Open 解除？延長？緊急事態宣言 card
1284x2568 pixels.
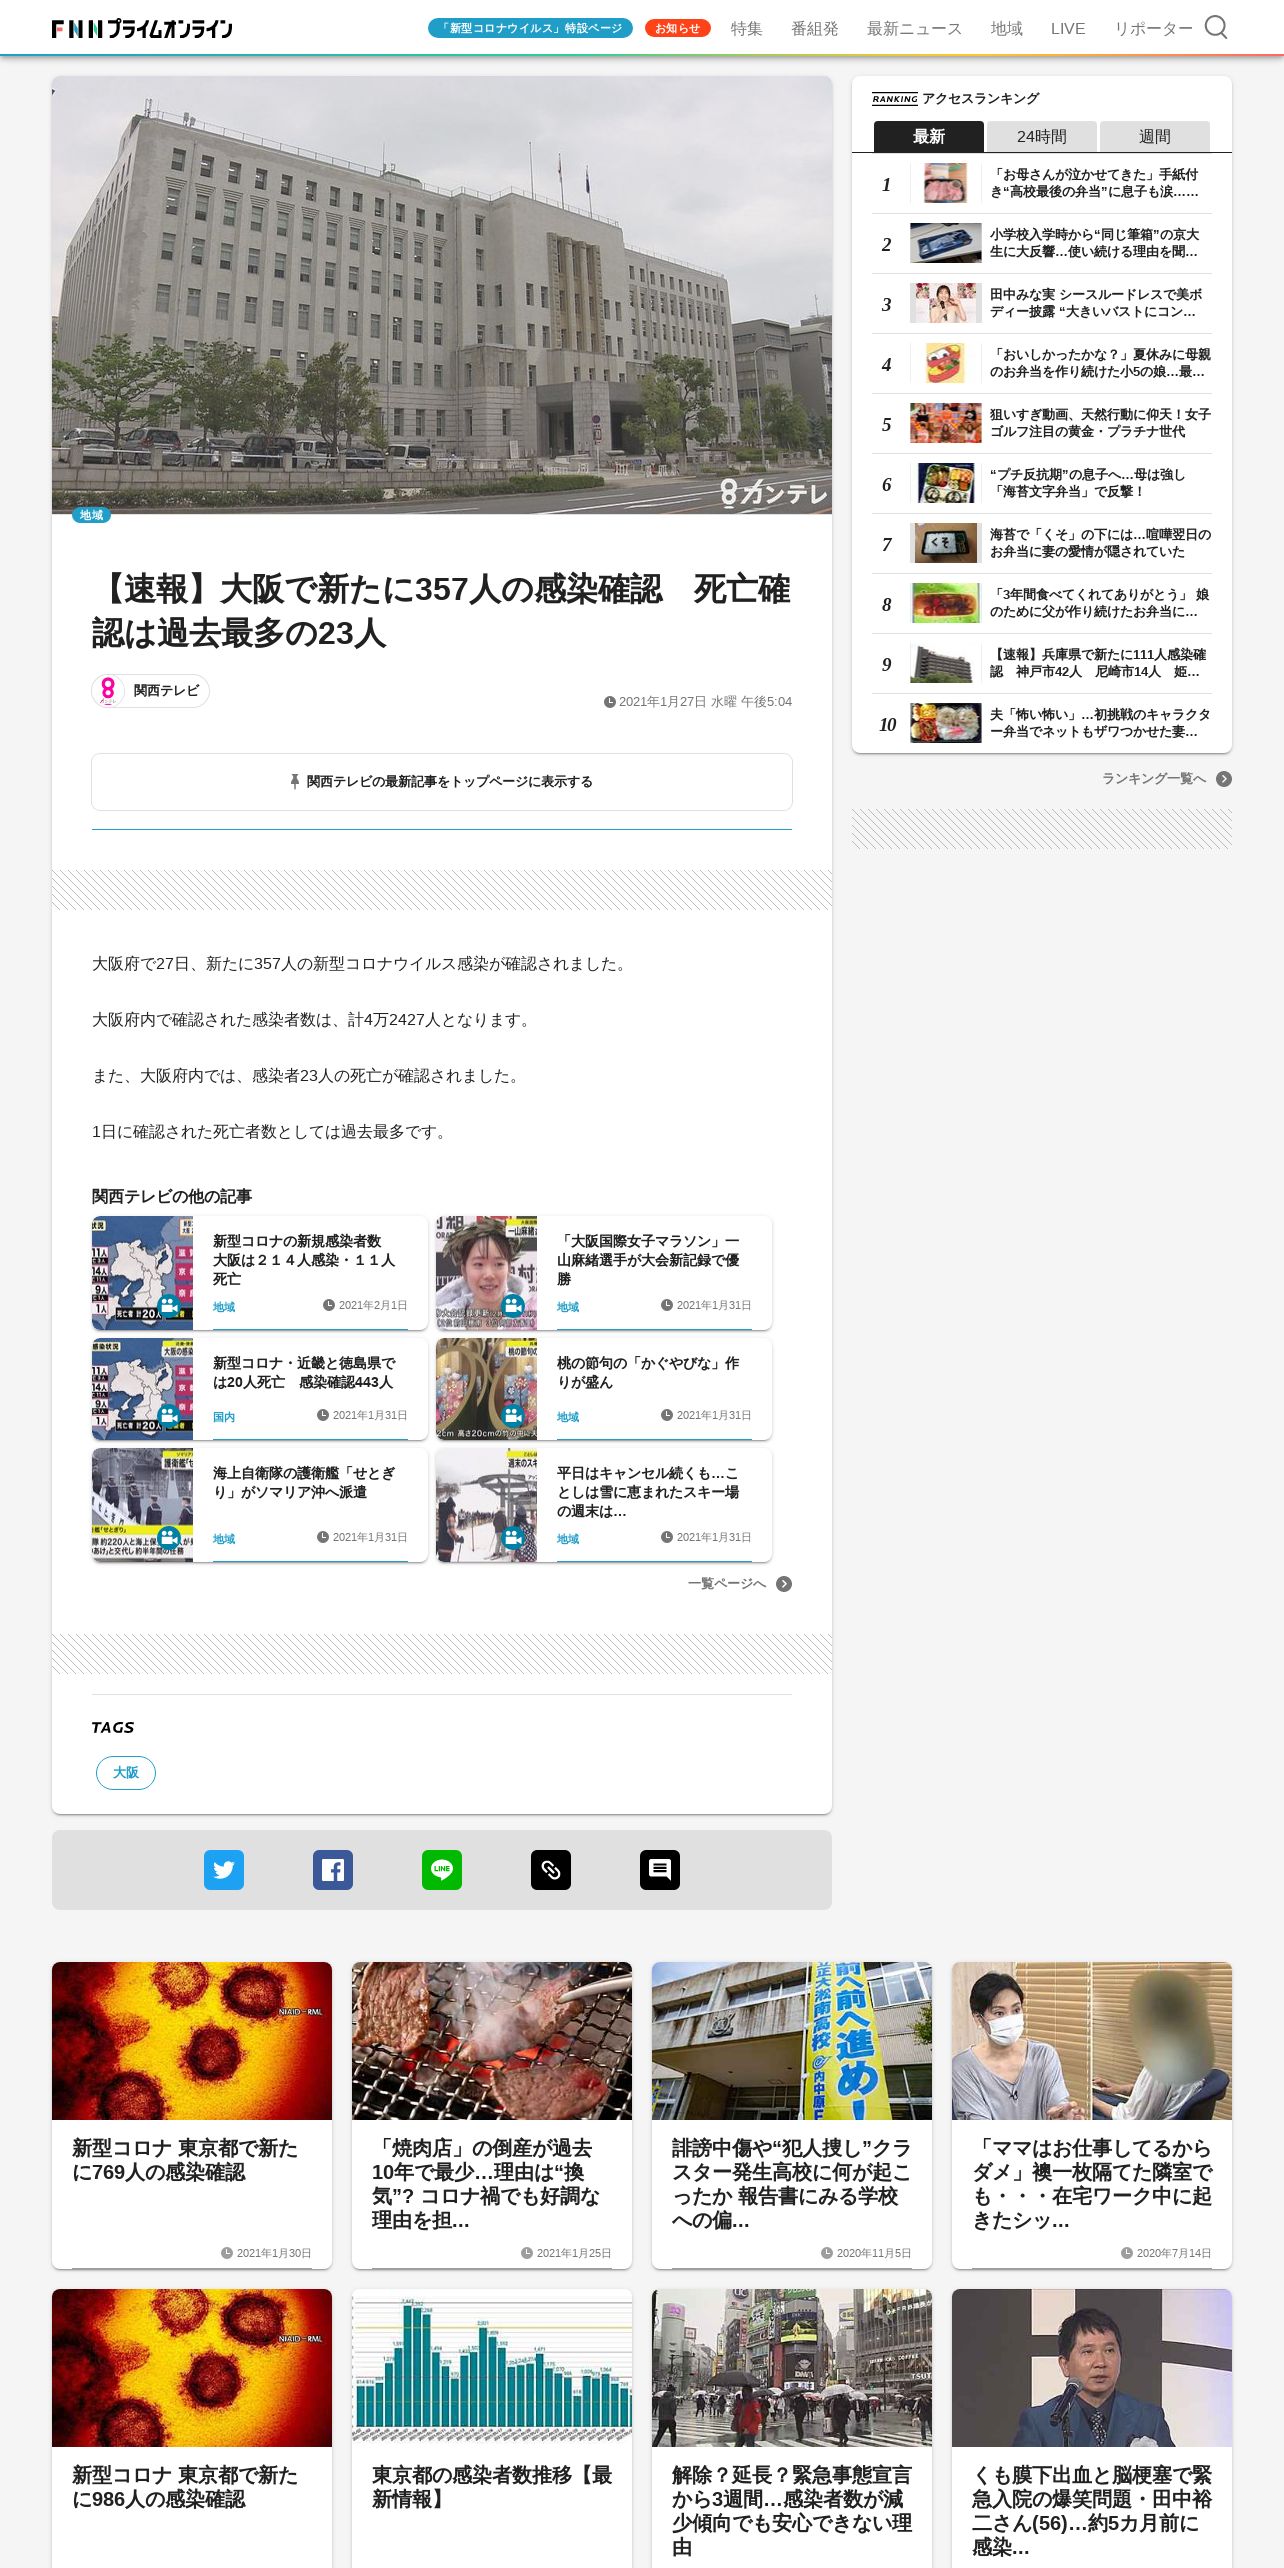(792, 2428)
